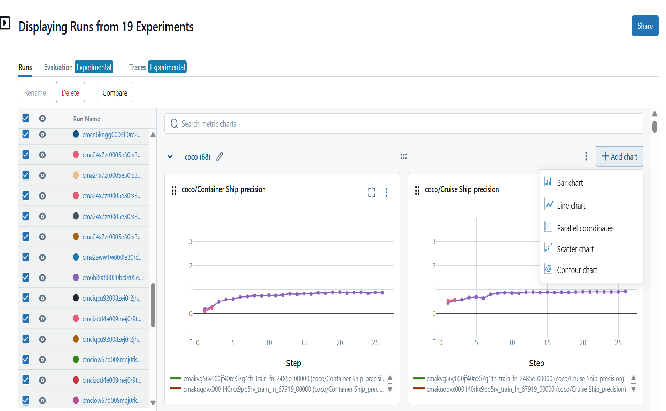This screenshot has width=666, height=411.
Task: Collapse the coco chart section chevron
Action: [170, 157]
